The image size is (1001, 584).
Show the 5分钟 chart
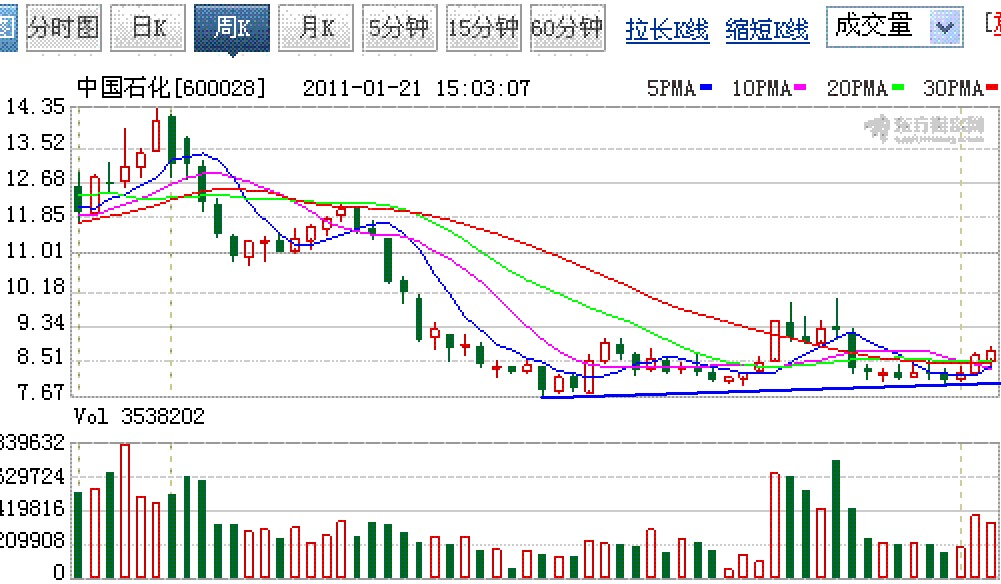click(x=400, y=28)
